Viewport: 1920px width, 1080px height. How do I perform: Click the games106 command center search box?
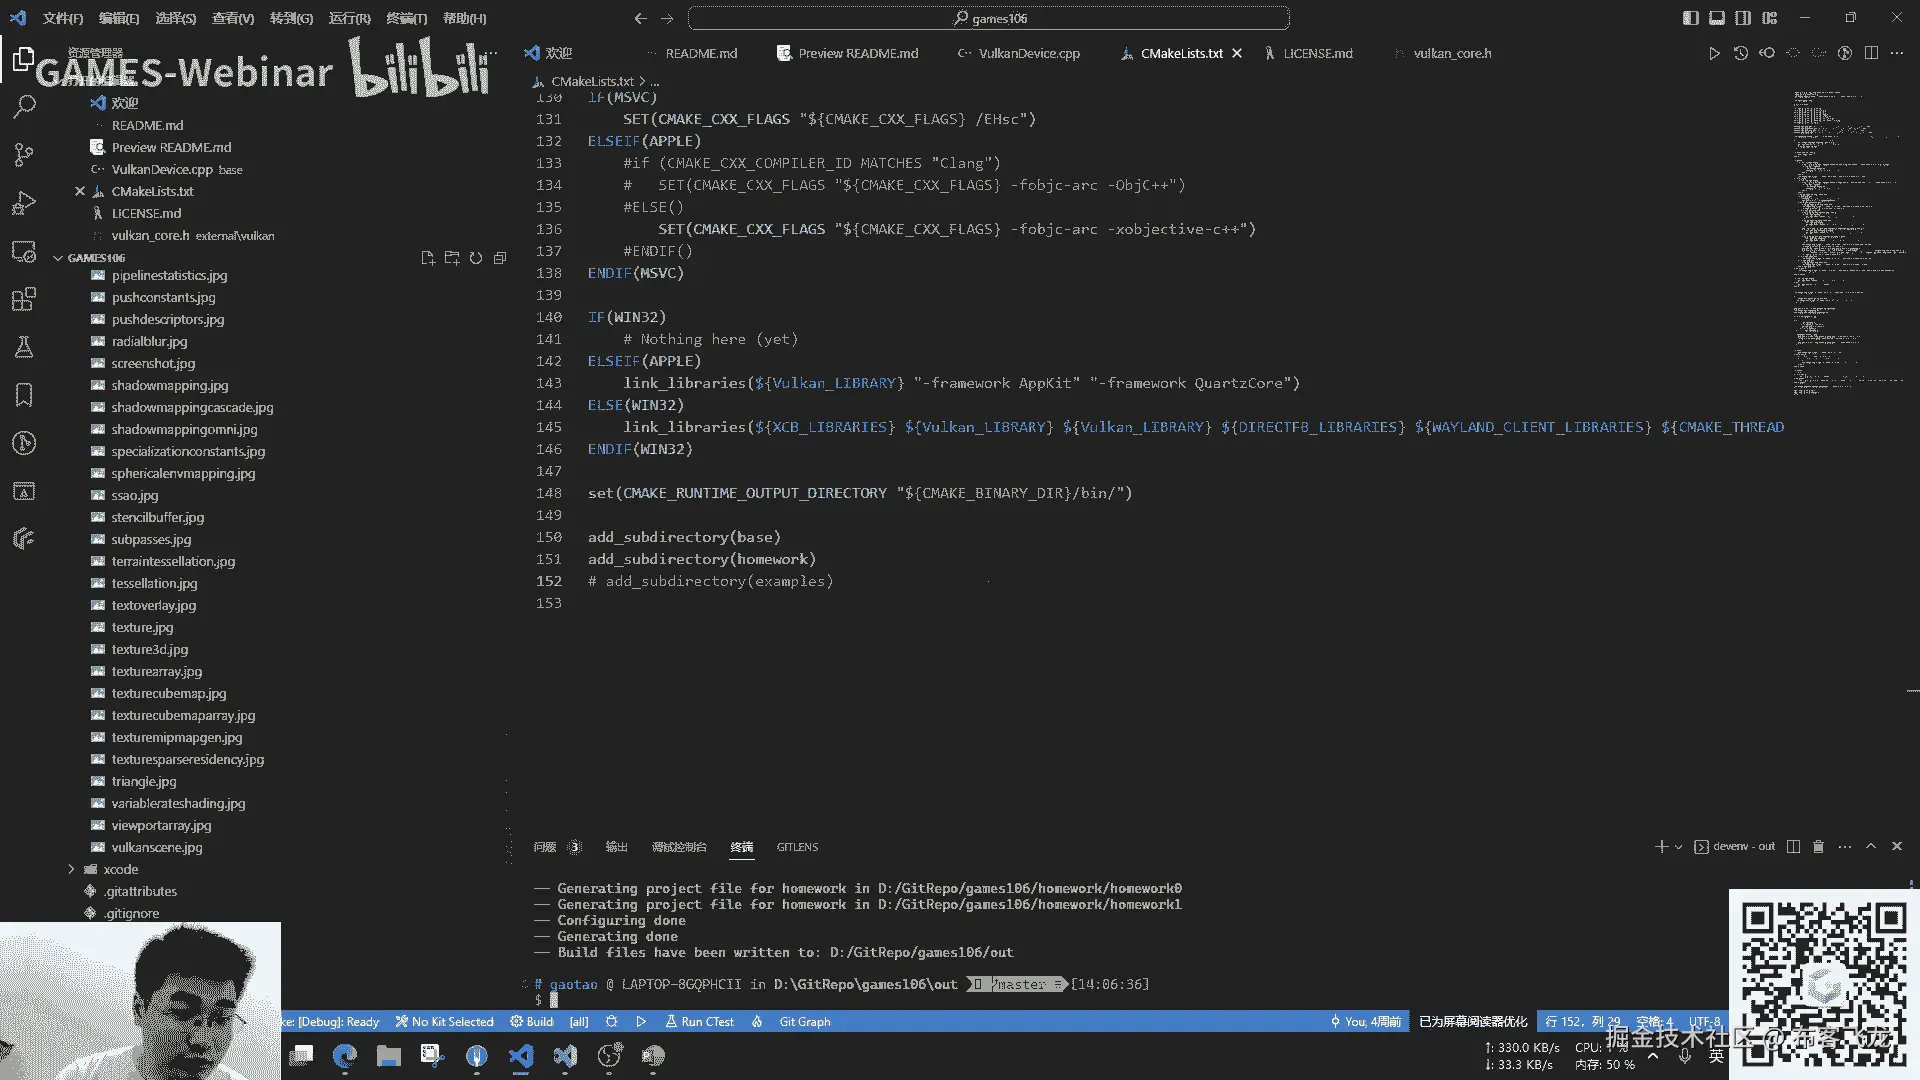(x=988, y=18)
